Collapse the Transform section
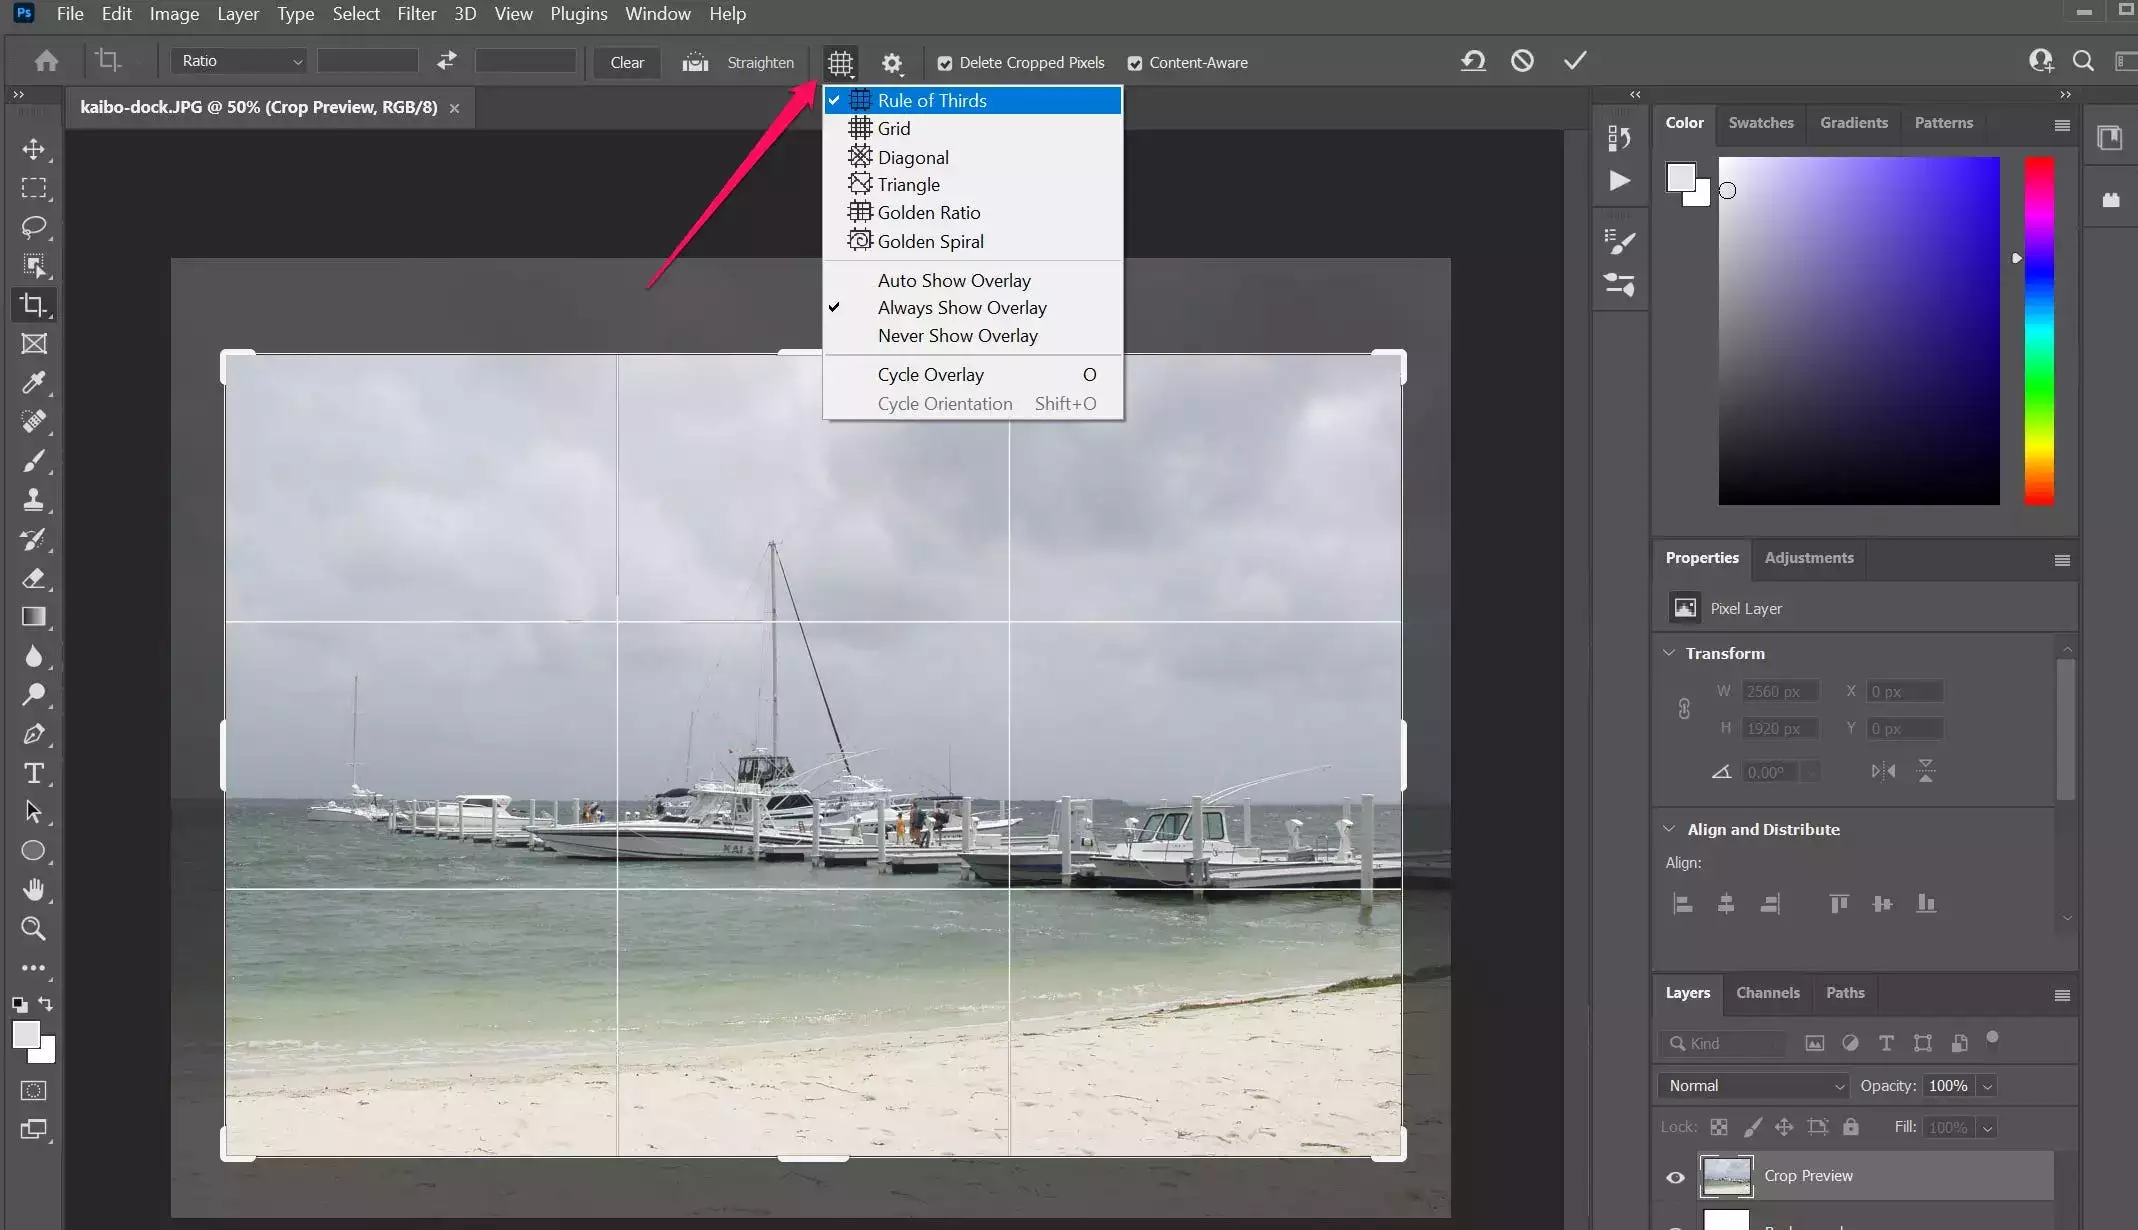Image resolution: width=2138 pixels, height=1230 pixels. pos(1668,653)
